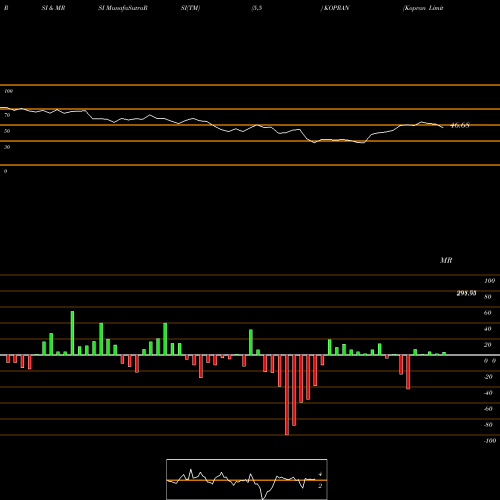Click the MR panel title text
The height and width of the screenshot is (500, 500).
point(446,260)
